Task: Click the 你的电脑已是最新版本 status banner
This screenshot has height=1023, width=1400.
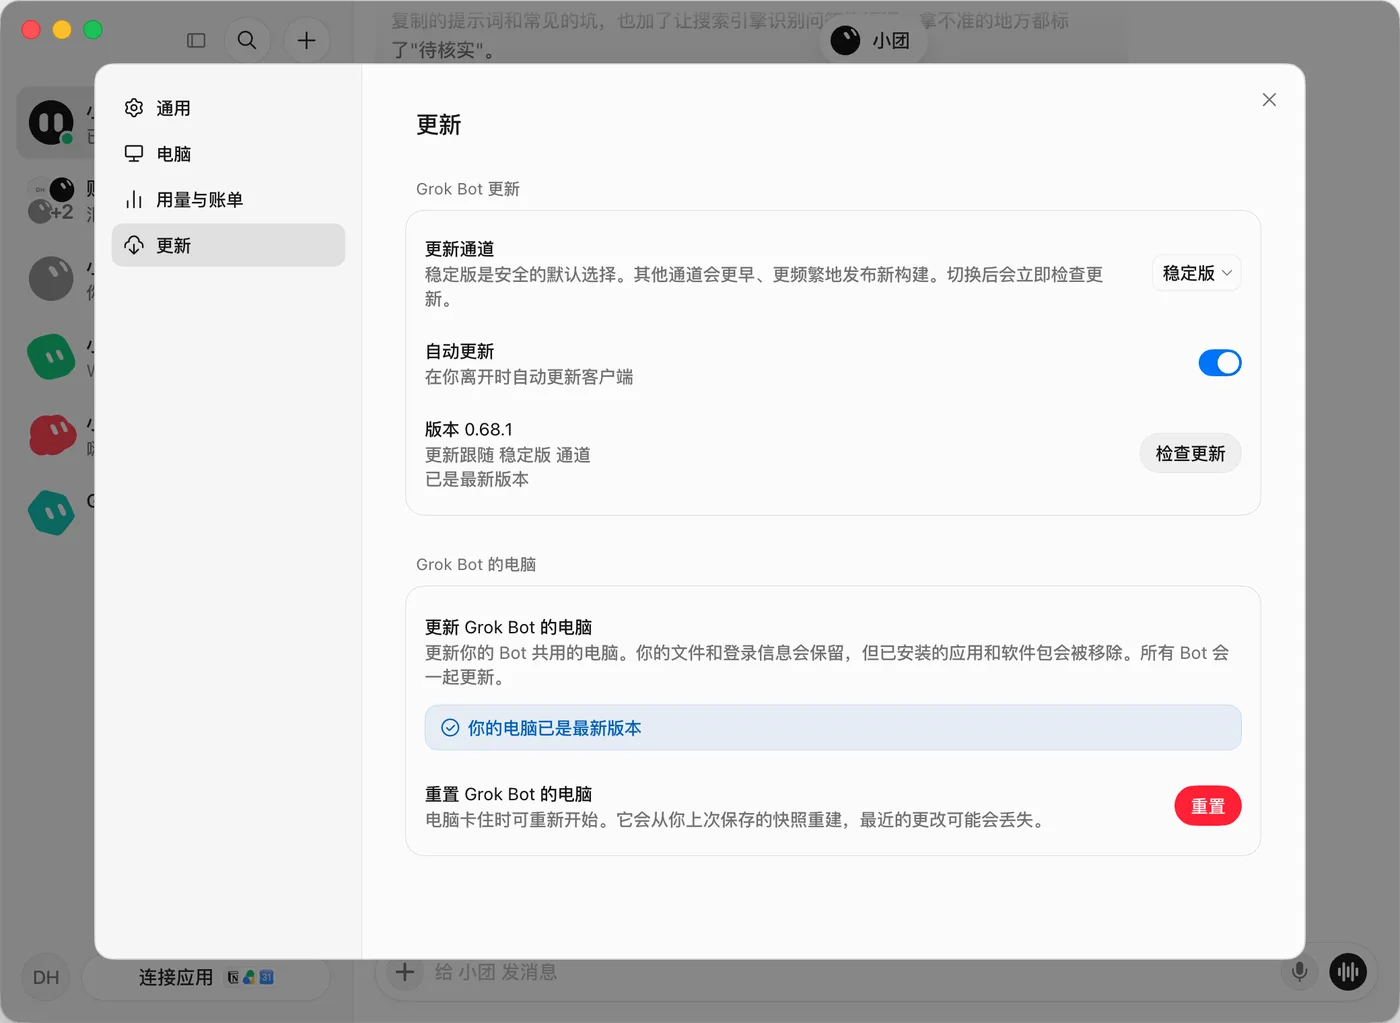Action: [x=833, y=728]
